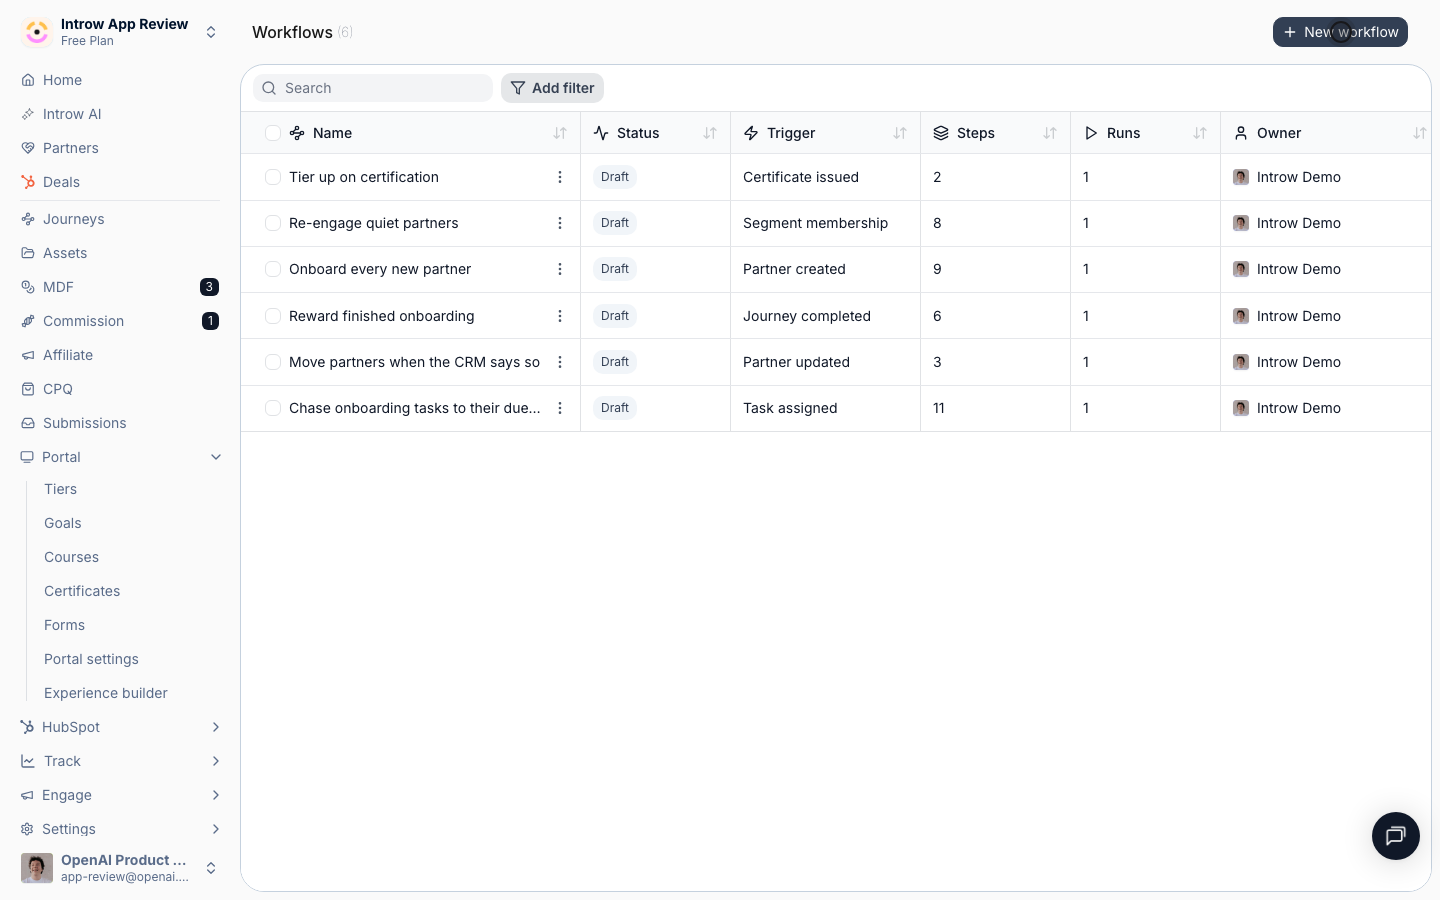Open the Re-engage quiet partners workflow
The height and width of the screenshot is (900, 1440).
[x=374, y=223]
